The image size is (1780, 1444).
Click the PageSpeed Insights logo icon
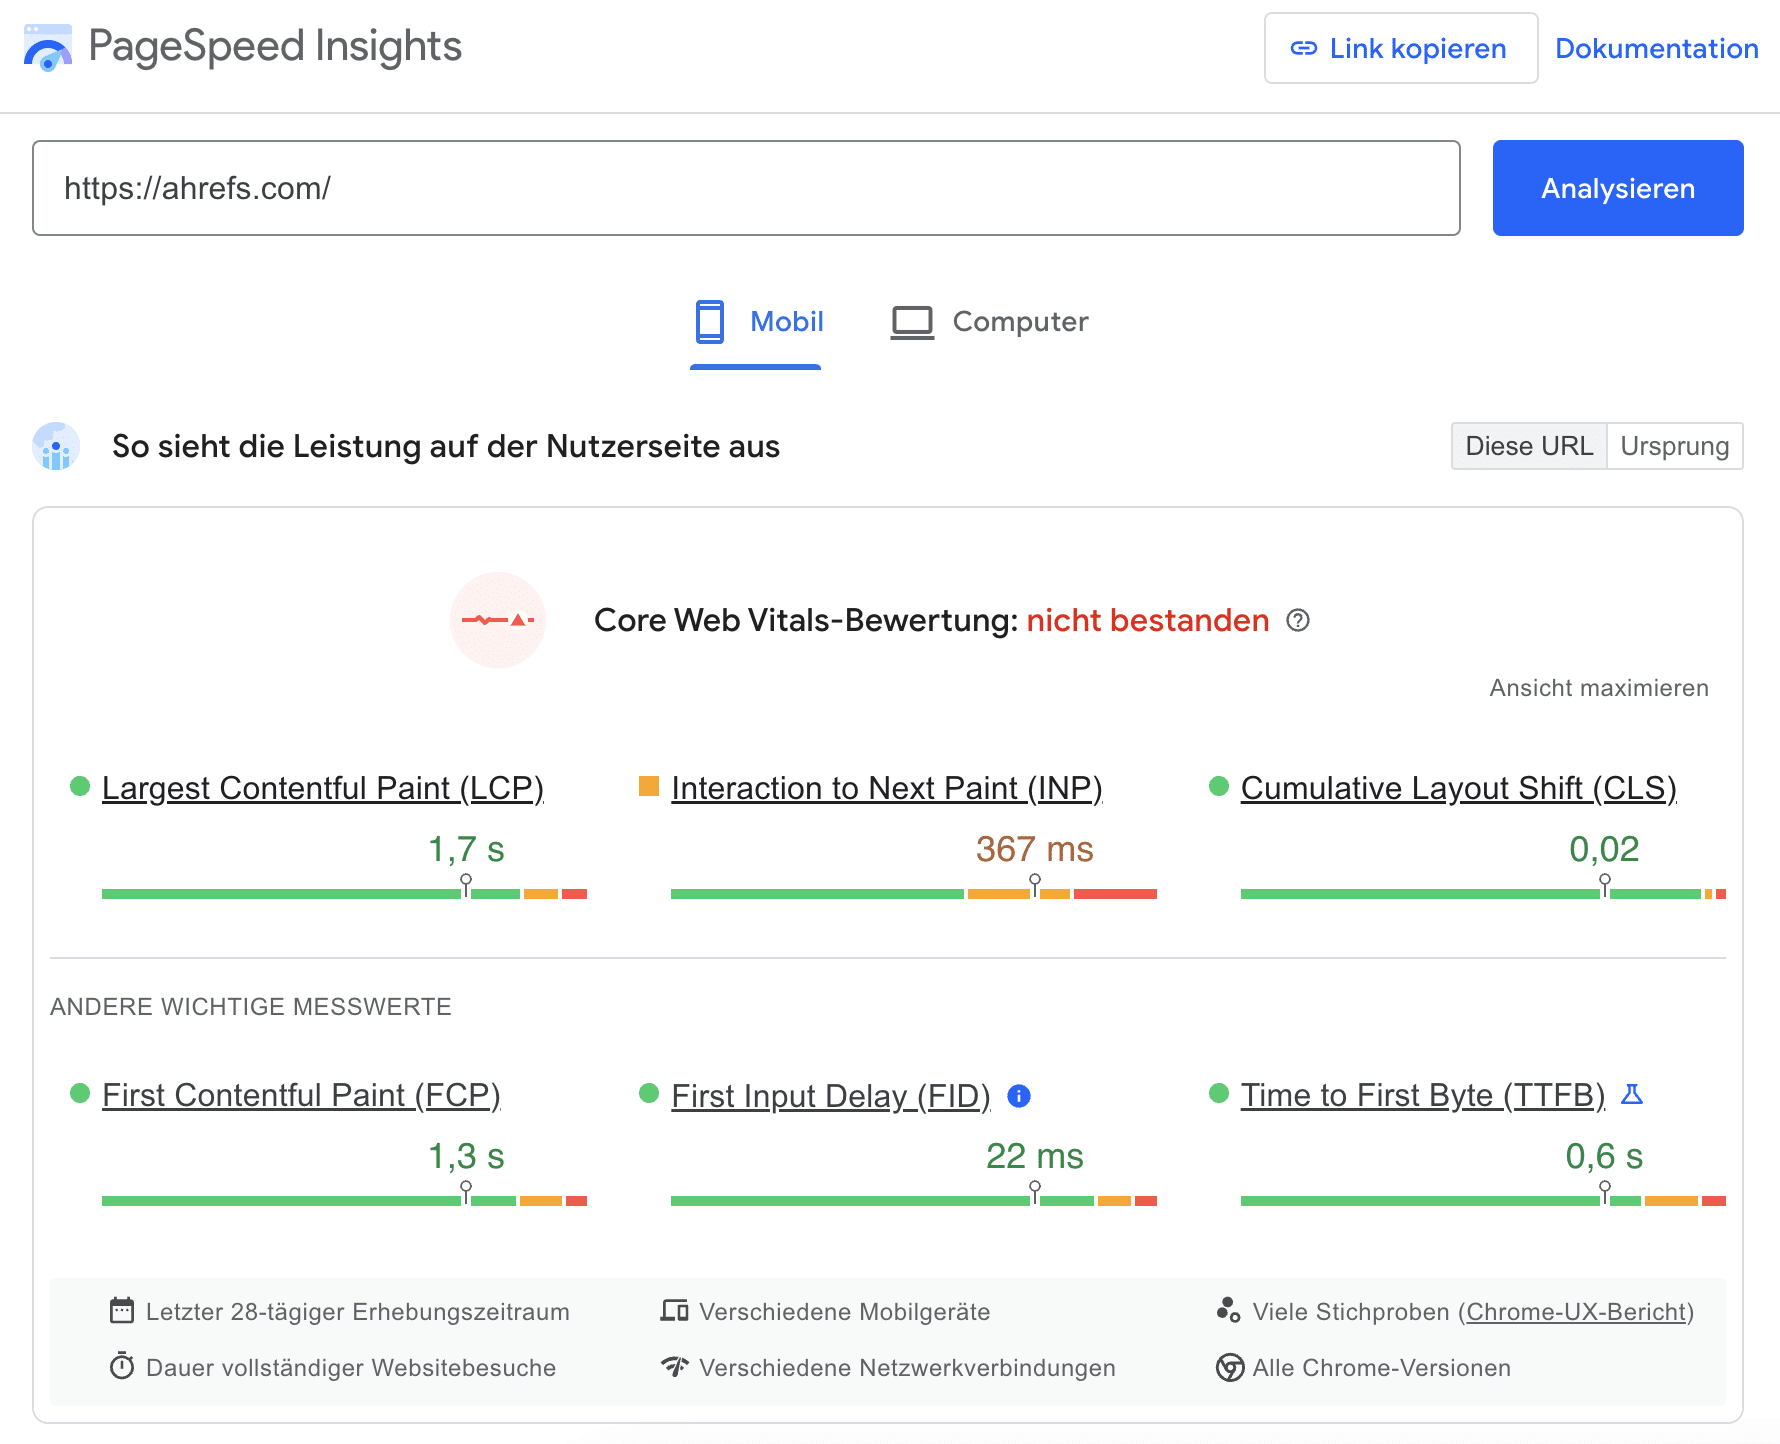pyautogui.click(x=47, y=48)
